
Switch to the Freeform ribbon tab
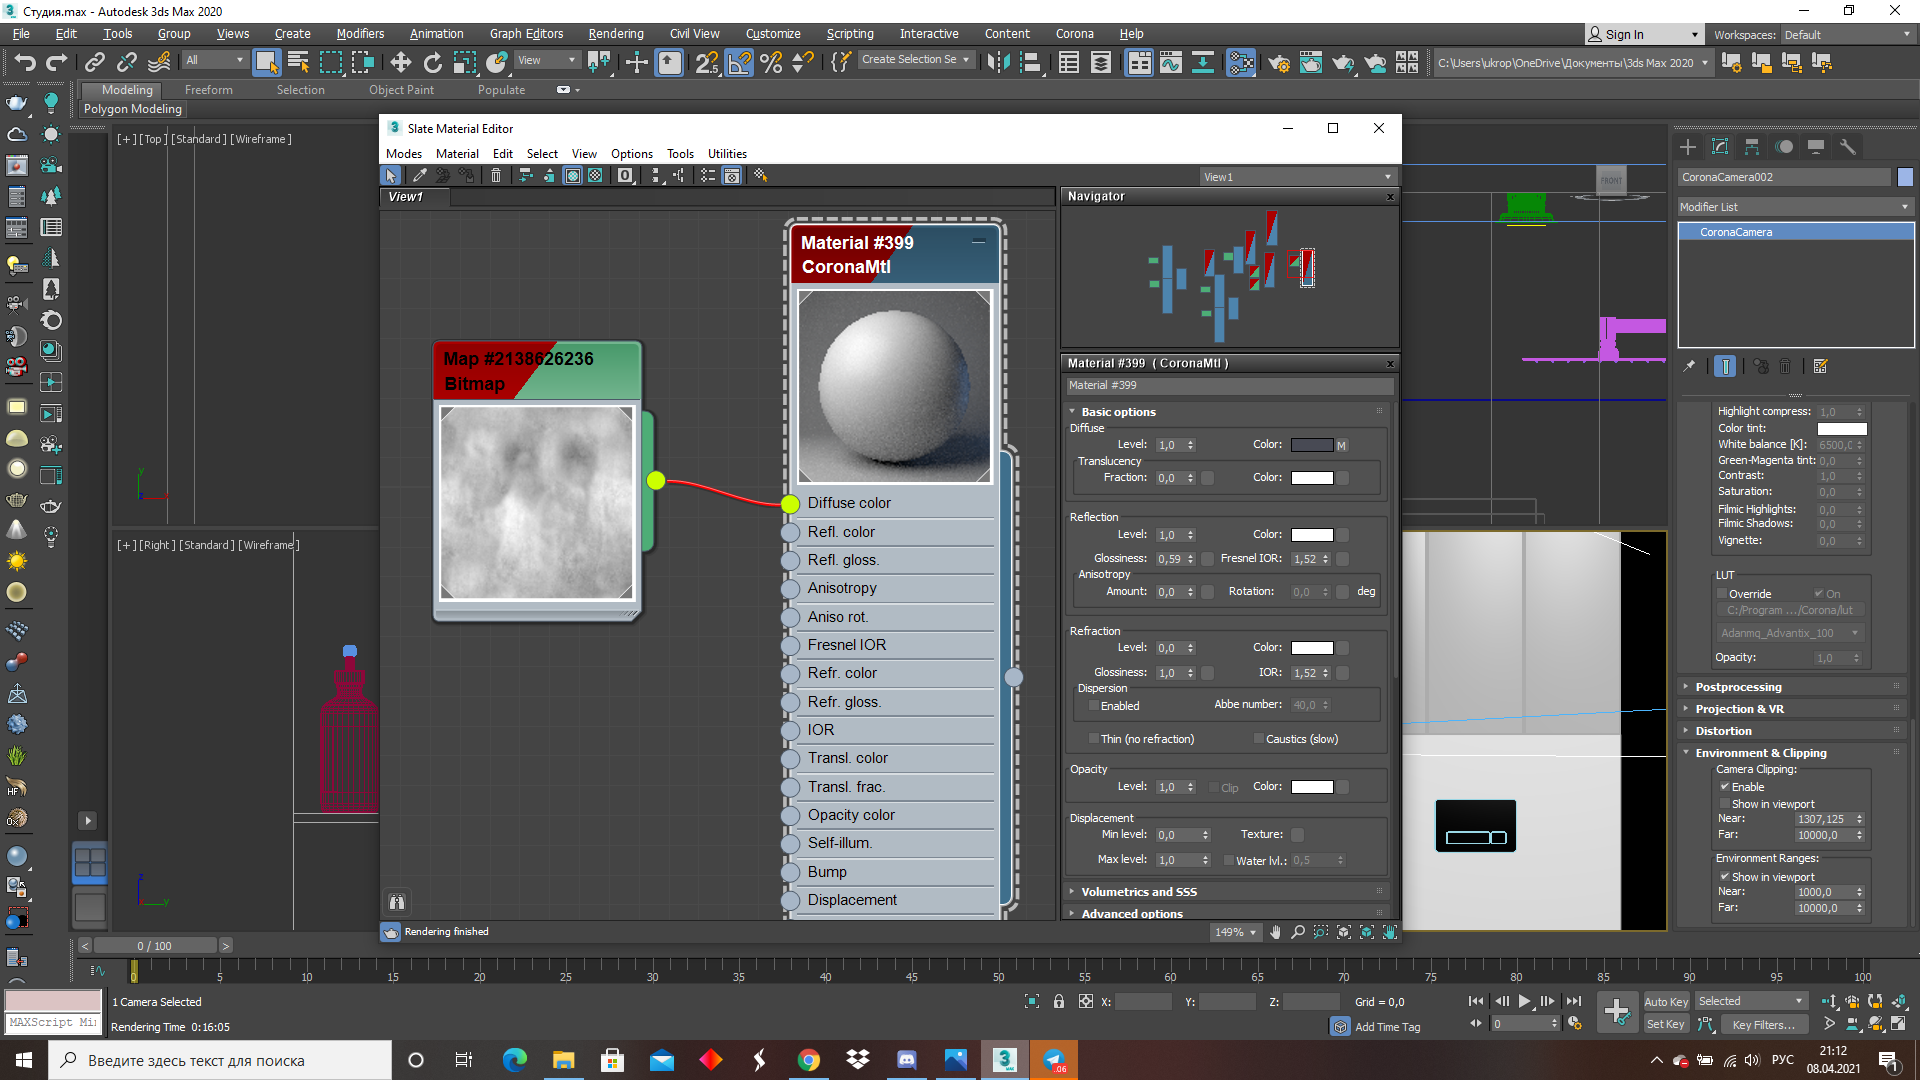(208, 90)
